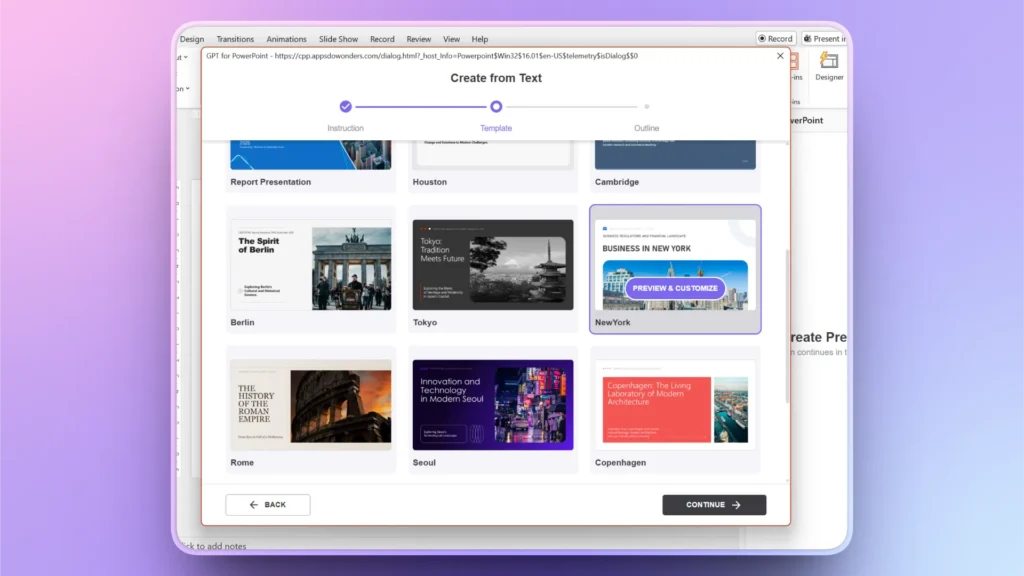Image resolution: width=1024 pixels, height=576 pixels.
Task: Click the Tokyo template name
Action: click(x=424, y=323)
